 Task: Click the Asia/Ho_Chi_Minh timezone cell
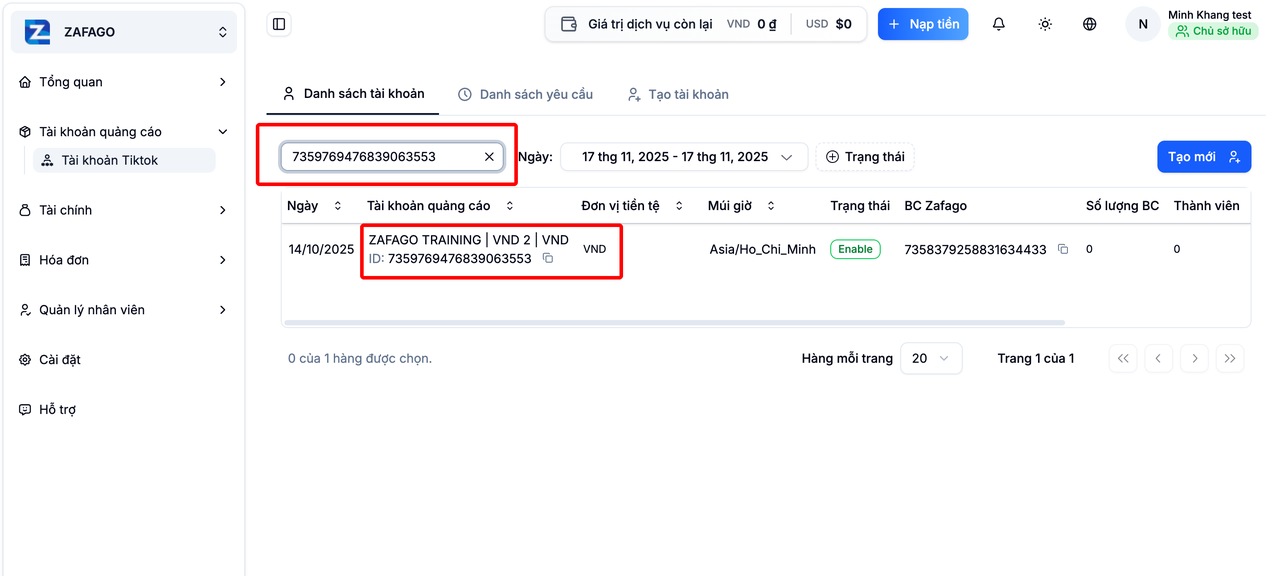click(x=762, y=249)
